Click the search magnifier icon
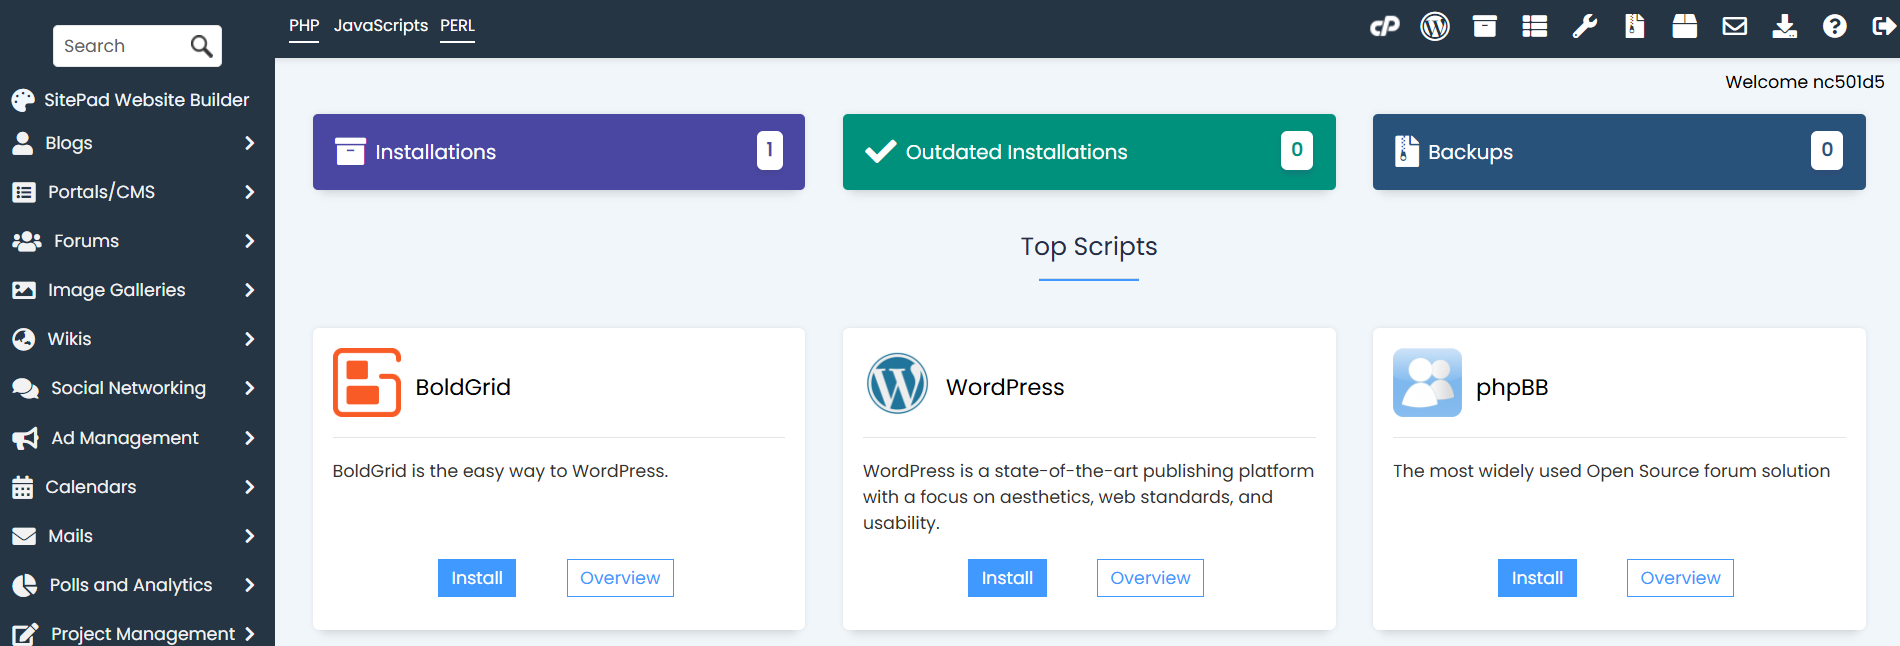Image resolution: width=1900 pixels, height=646 pixels. pos(201,46)
